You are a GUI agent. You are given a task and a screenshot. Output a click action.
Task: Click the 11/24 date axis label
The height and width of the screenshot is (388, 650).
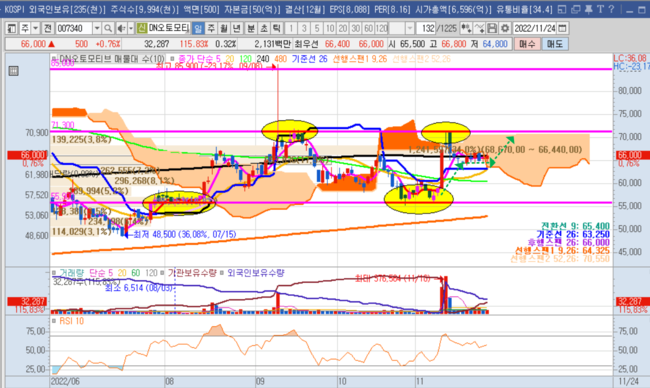click(x=628, y=381)
